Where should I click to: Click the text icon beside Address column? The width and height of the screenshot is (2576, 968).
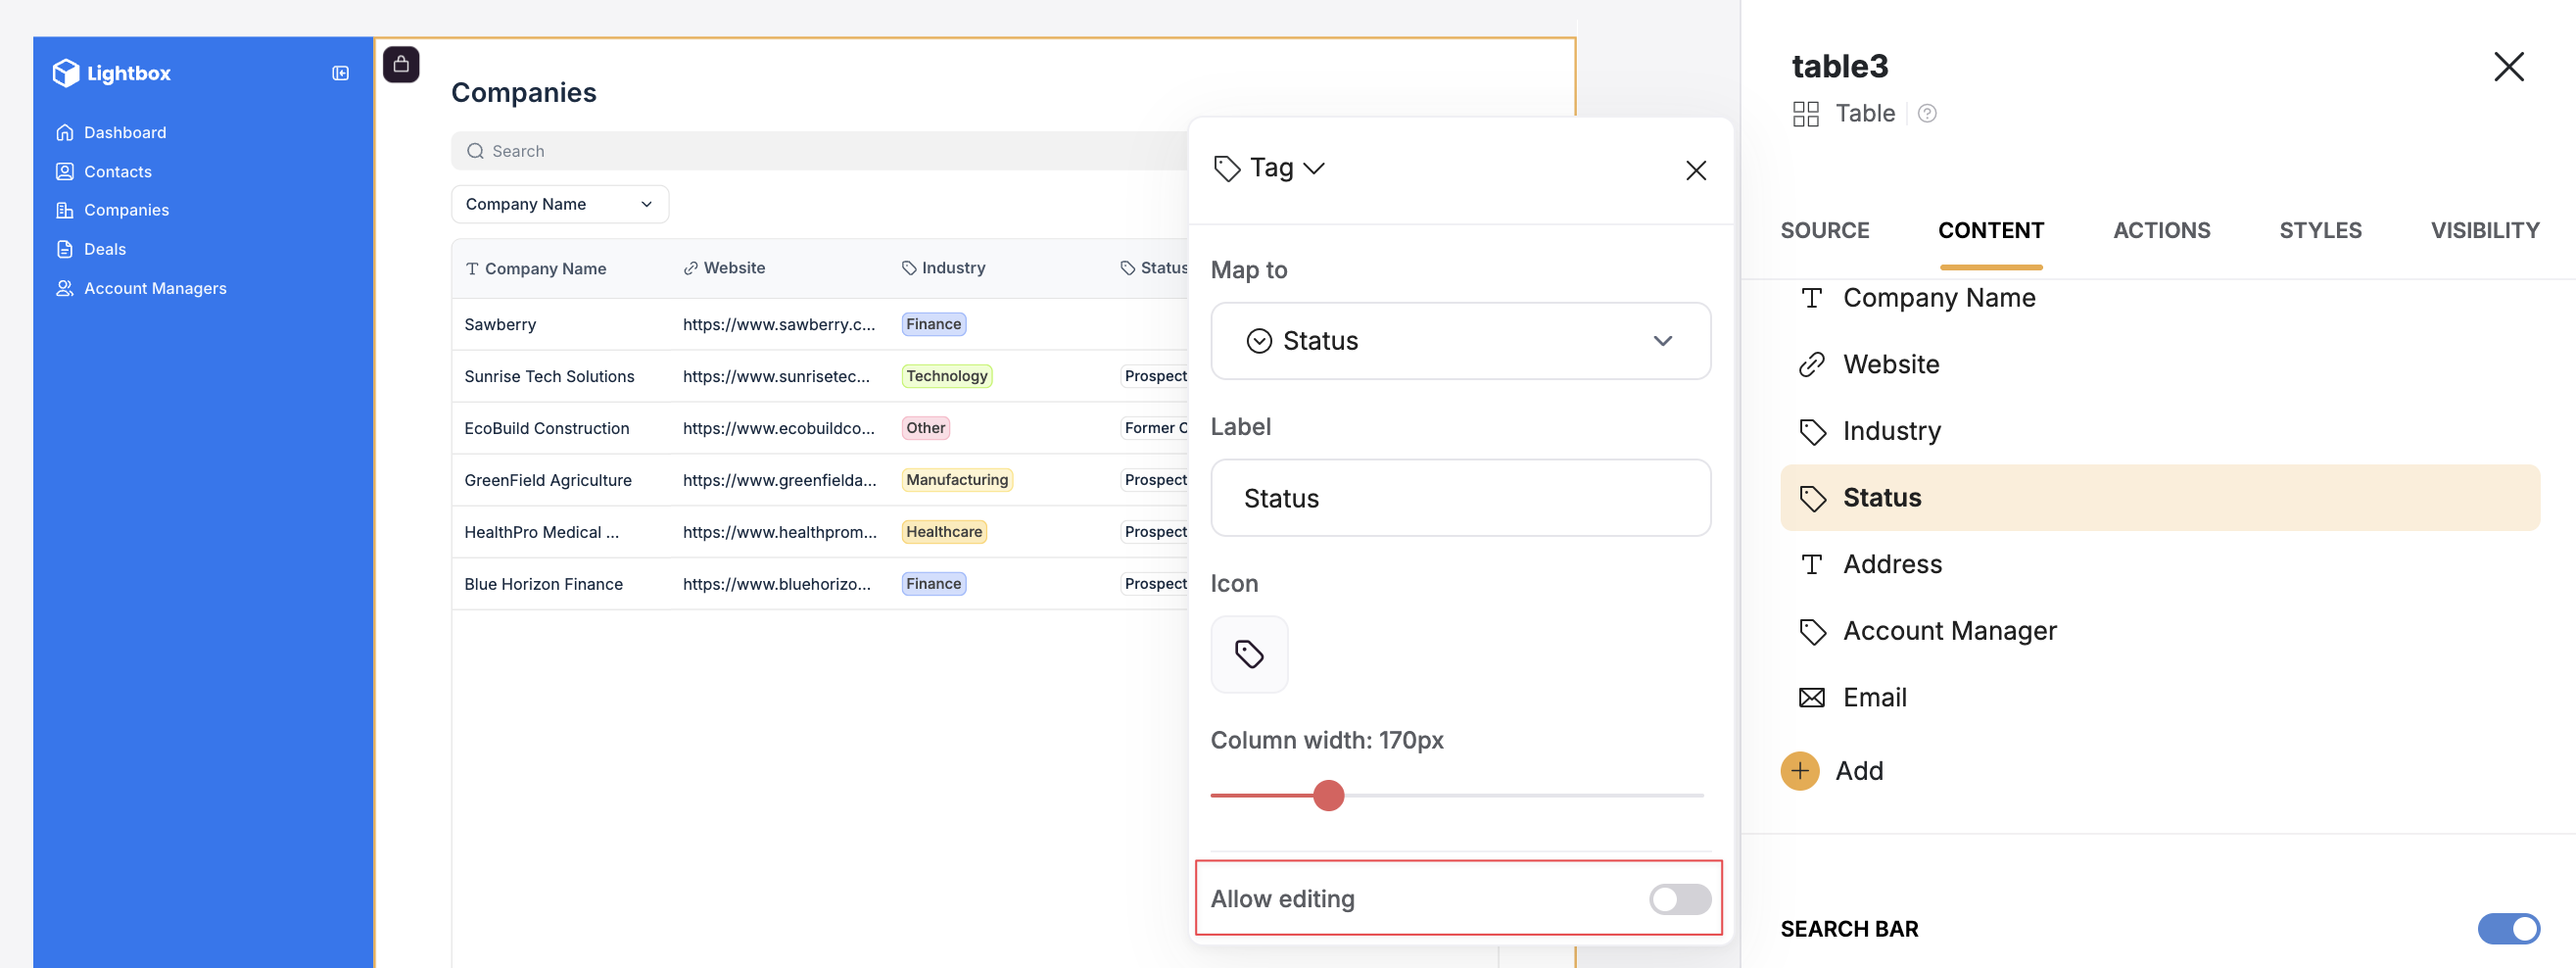click(1811, 565)
